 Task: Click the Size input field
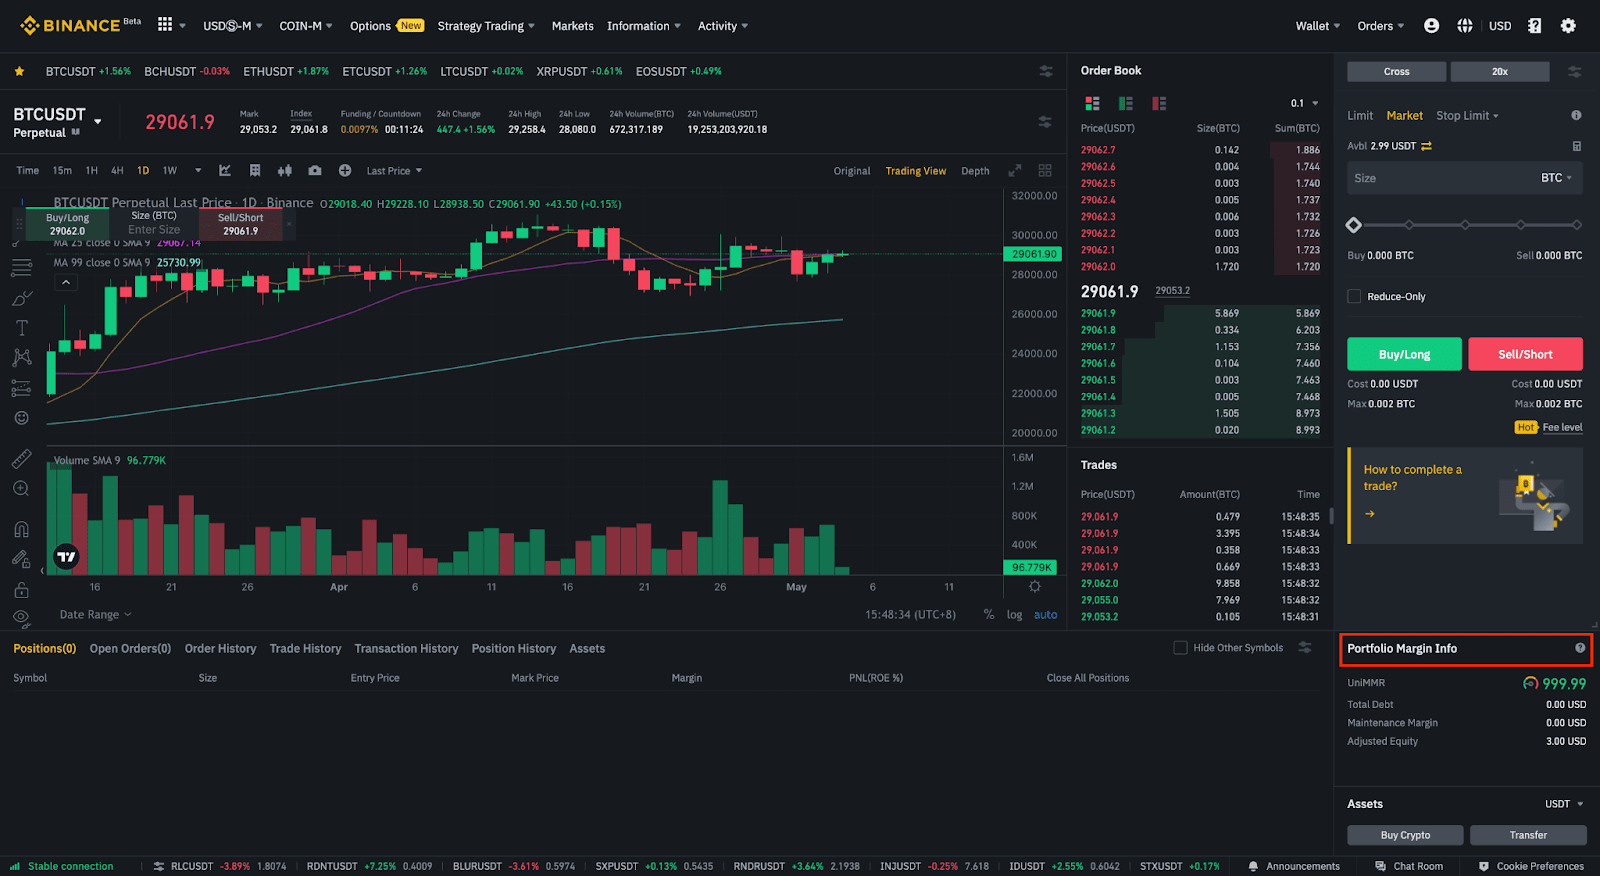point(1465,178)
